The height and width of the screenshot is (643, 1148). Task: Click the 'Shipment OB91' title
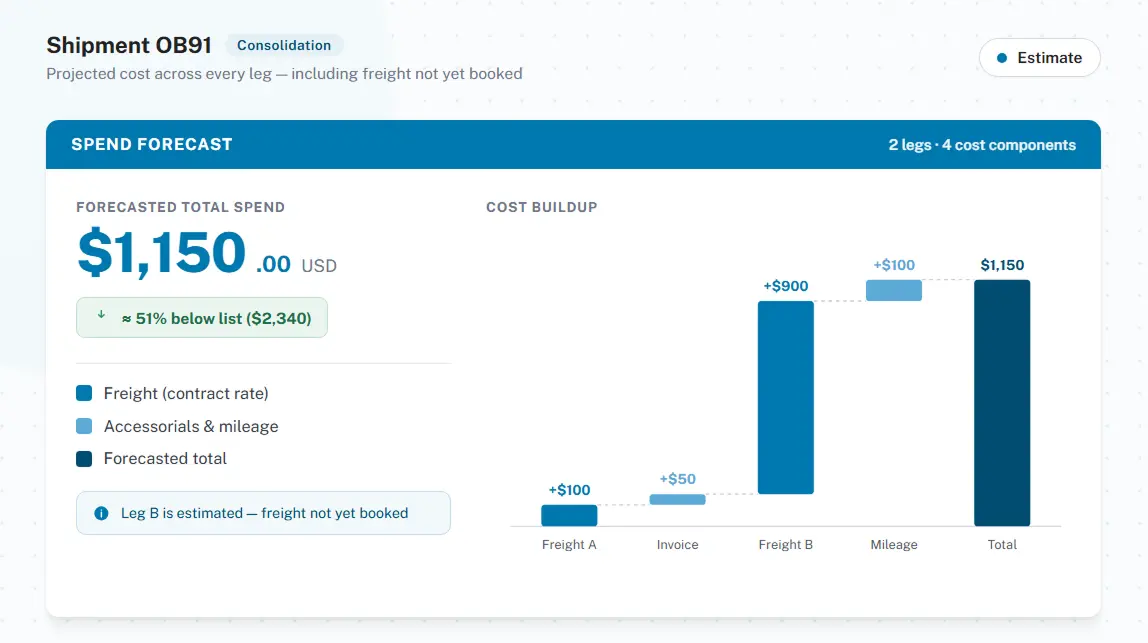pyautogui.click(x=129, y=45)
